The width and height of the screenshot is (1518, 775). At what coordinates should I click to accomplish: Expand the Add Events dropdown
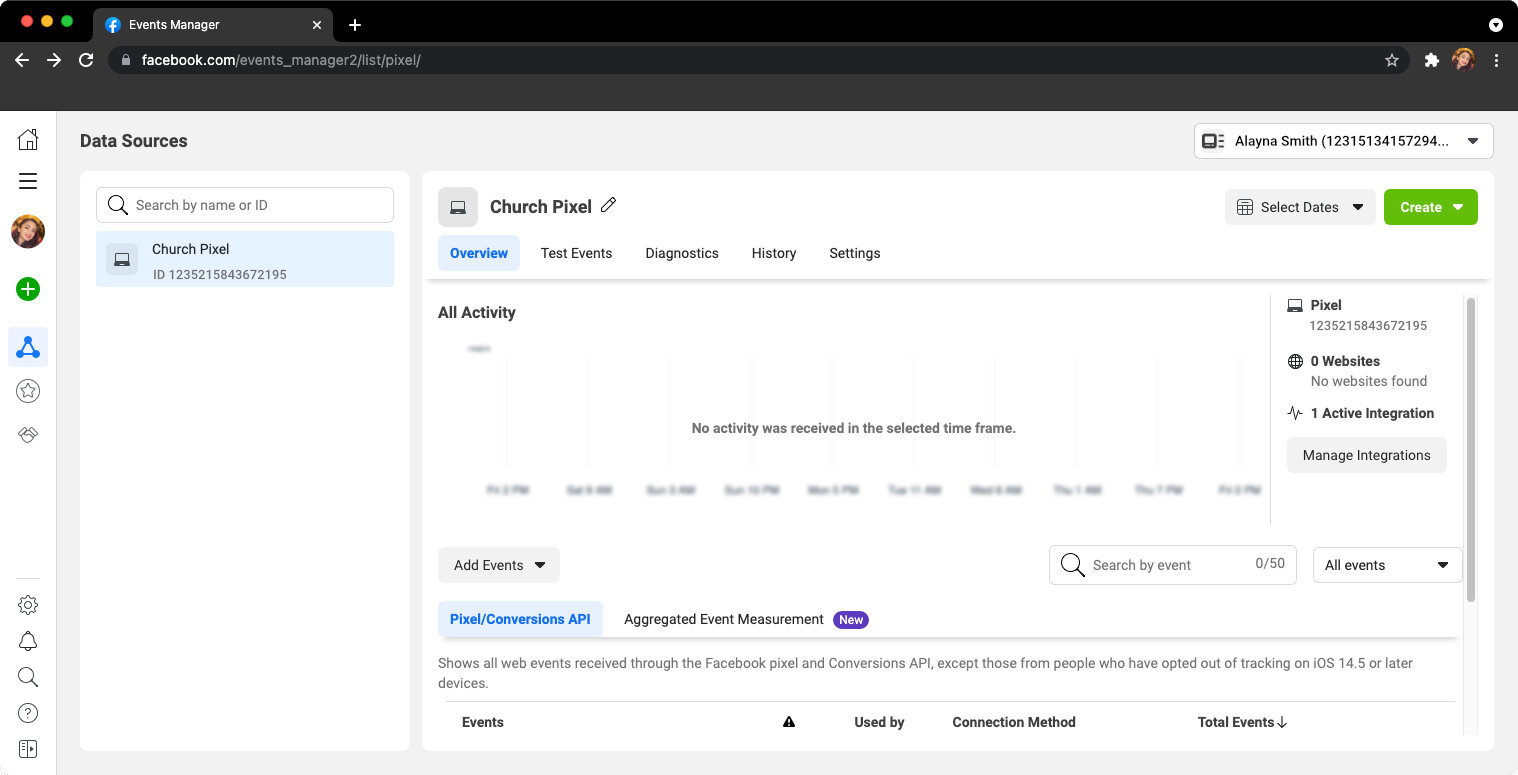coord(499,565)
